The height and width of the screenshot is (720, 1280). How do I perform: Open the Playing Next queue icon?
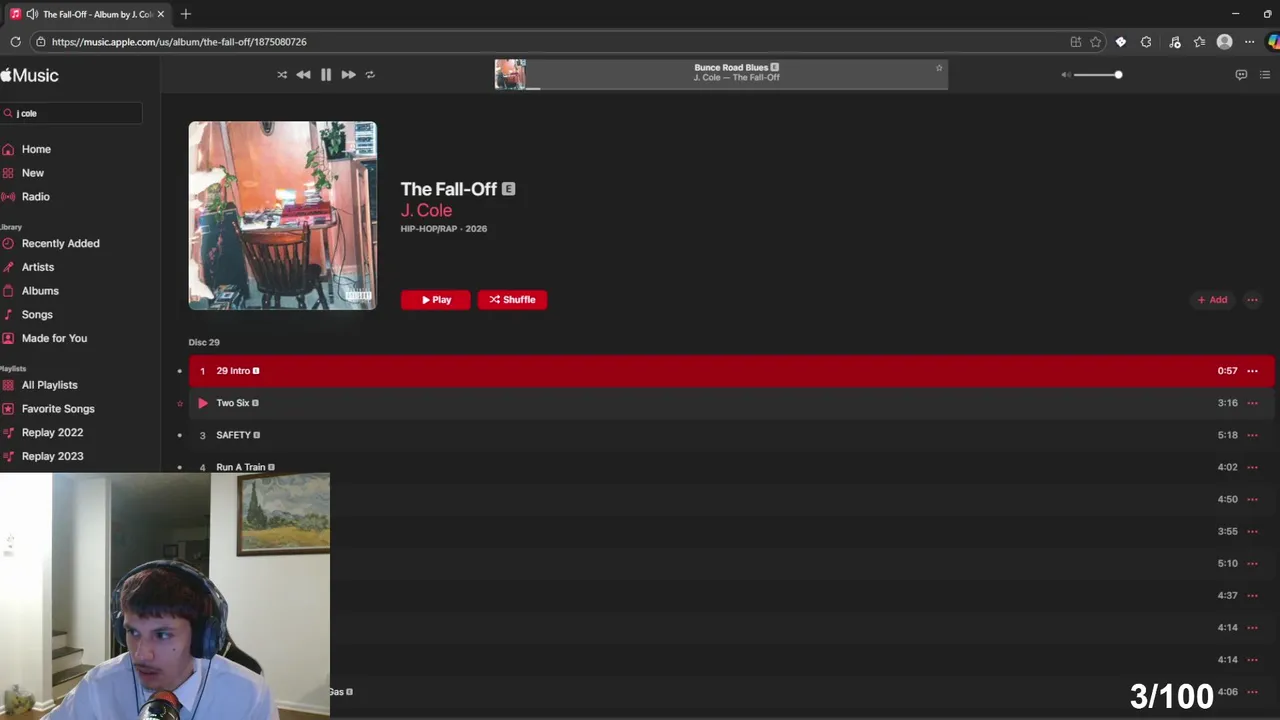point(1265,75)
